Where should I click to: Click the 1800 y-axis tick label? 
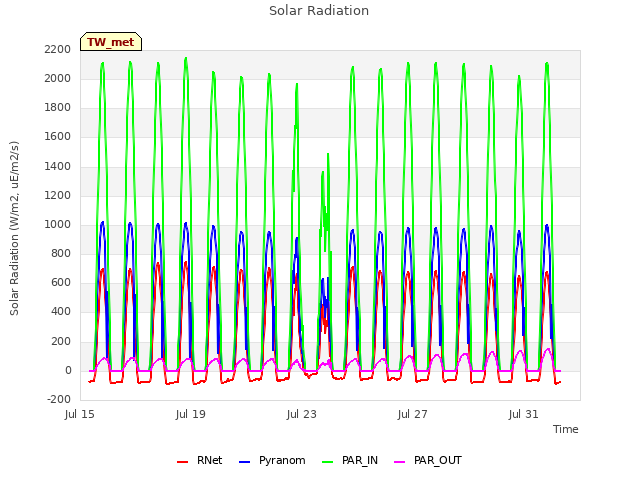58,107
